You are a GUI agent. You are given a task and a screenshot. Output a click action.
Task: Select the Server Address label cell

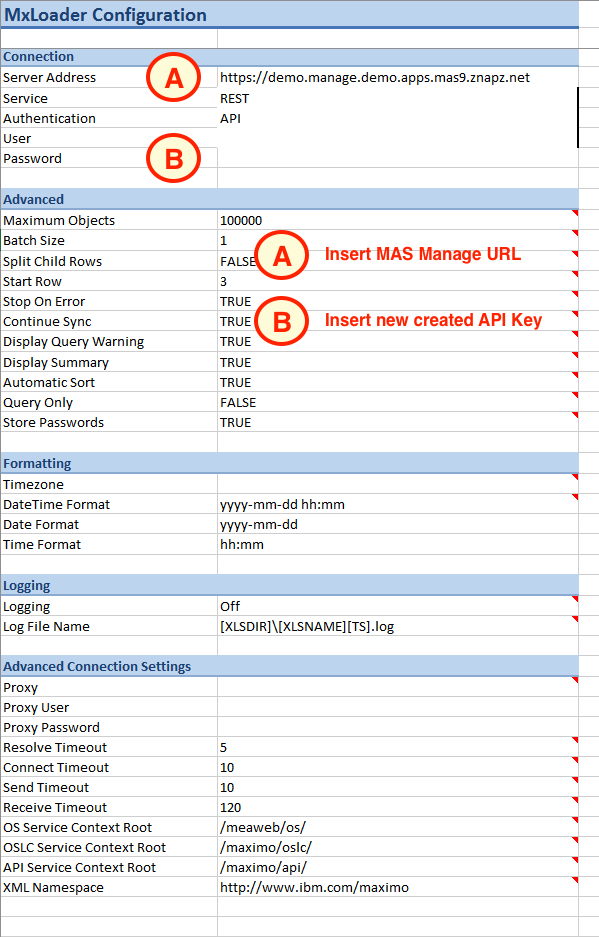click(x=109, y=78)
